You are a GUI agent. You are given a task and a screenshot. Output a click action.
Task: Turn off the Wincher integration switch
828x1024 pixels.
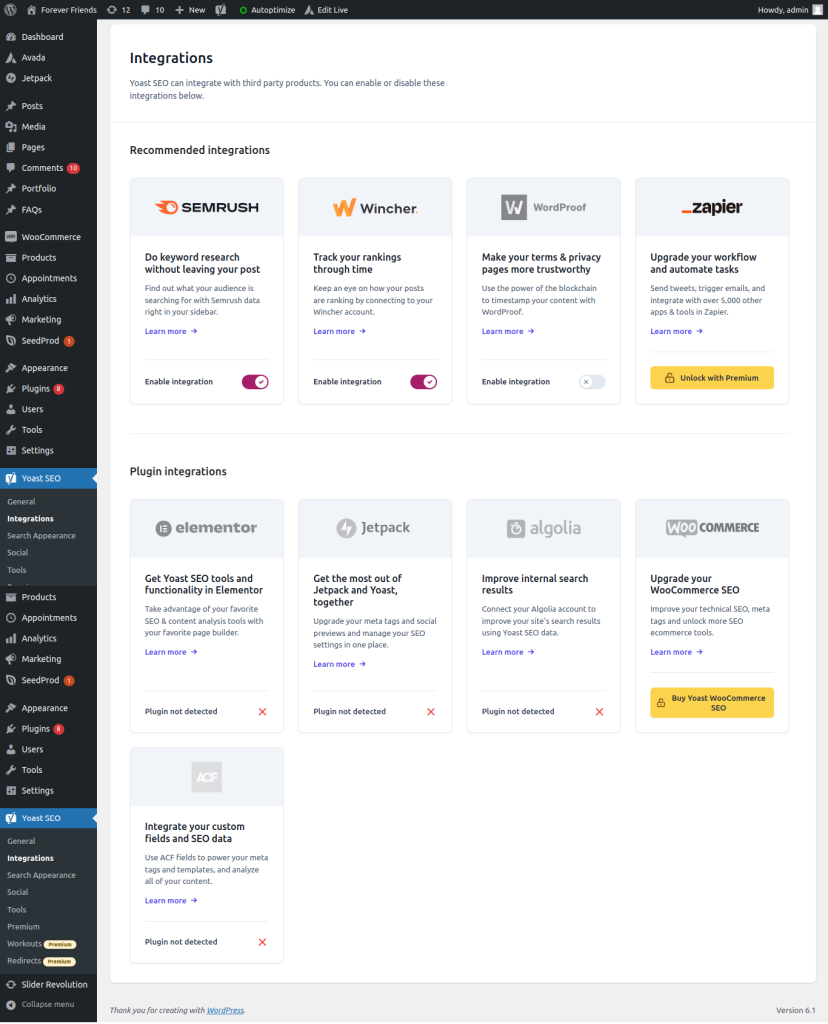(x=423, y=382)
